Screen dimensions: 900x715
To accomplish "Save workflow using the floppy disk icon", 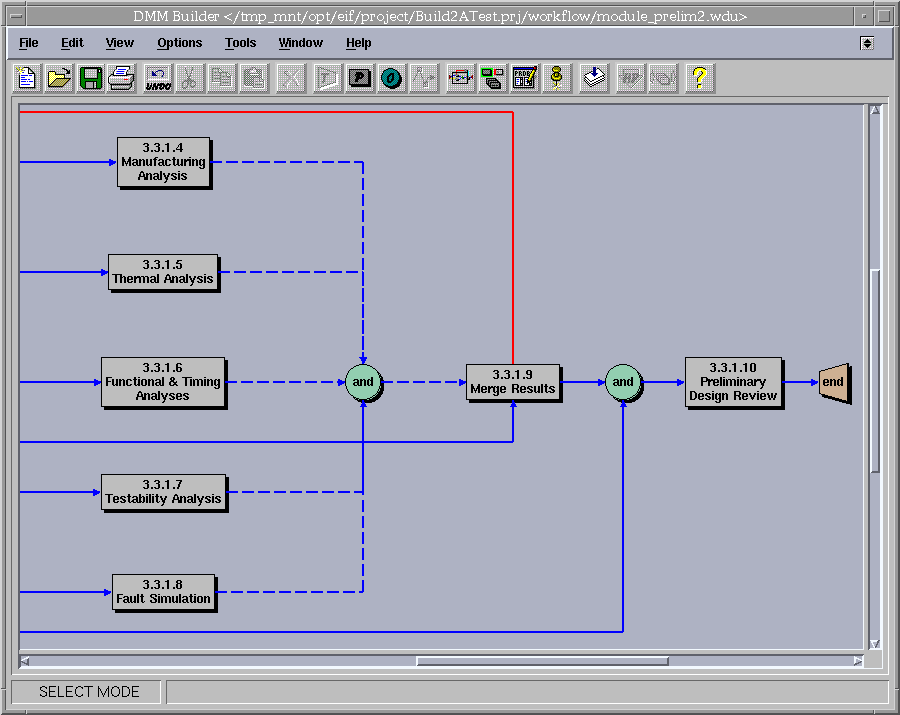I will (x=91, y=78).
